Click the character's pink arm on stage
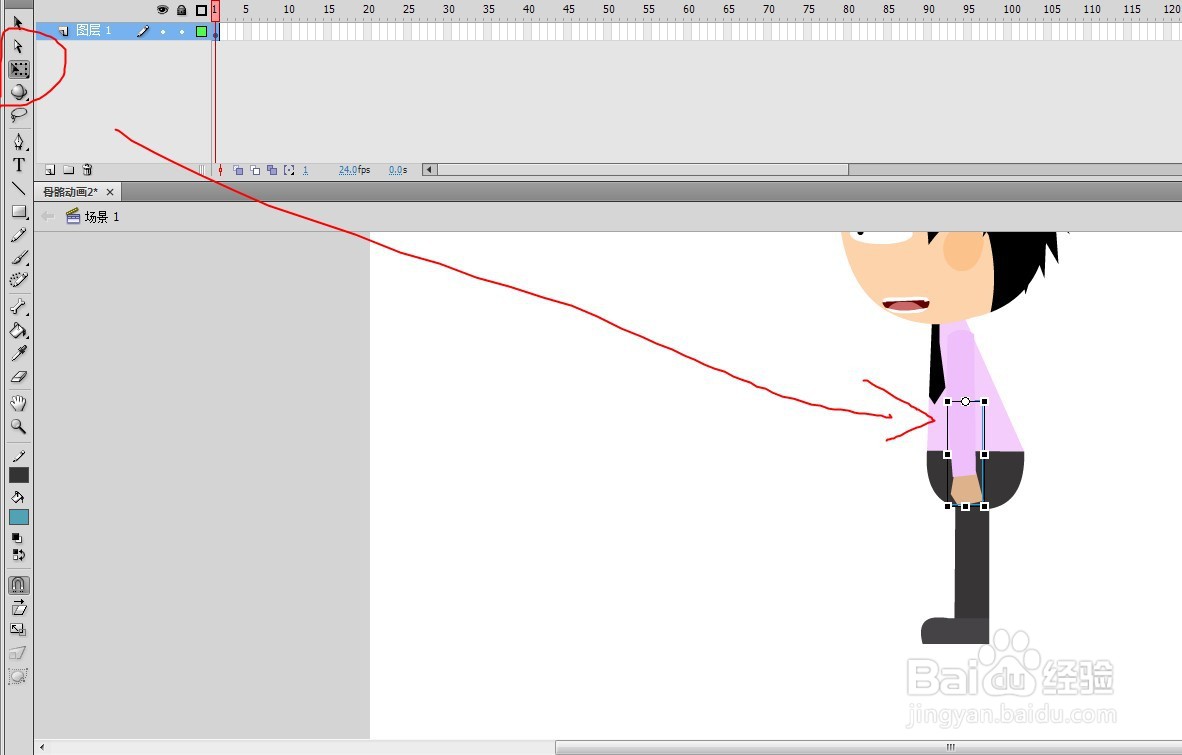This screenshot has width=1182, height=755. tap(961, 407)
